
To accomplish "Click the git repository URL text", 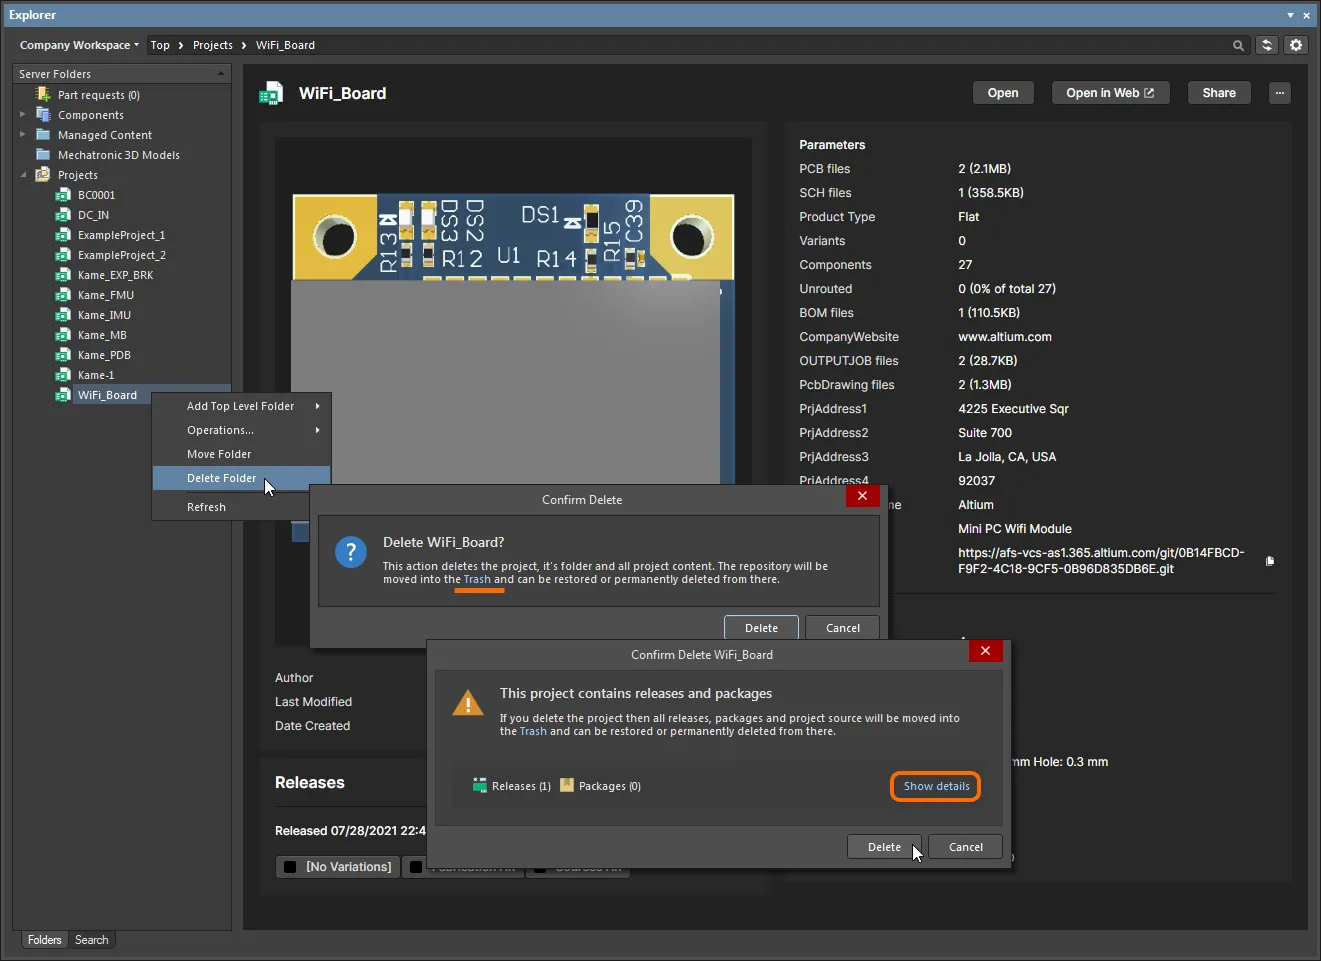I will [x=1101, y=561].
